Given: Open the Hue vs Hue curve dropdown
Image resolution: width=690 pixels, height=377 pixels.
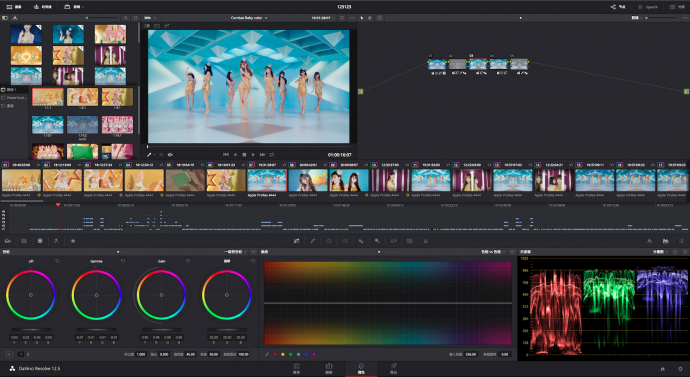Looking at the screenshot, I should [x=493, y=252].
